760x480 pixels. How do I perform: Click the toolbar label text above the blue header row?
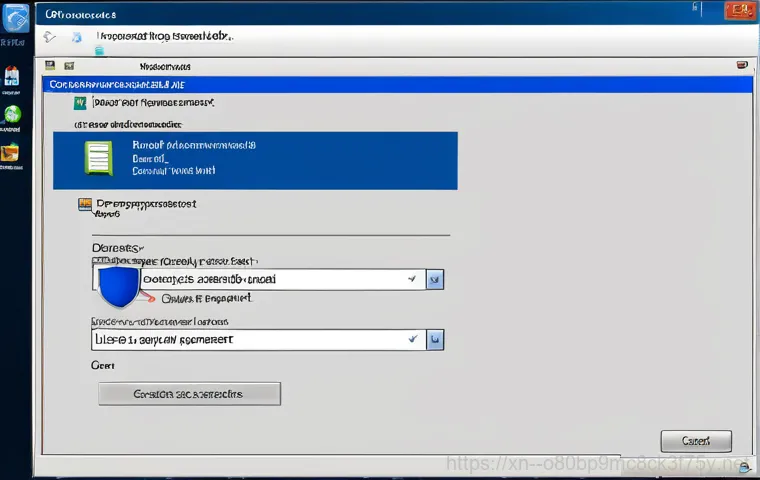[x=165, y=66]
